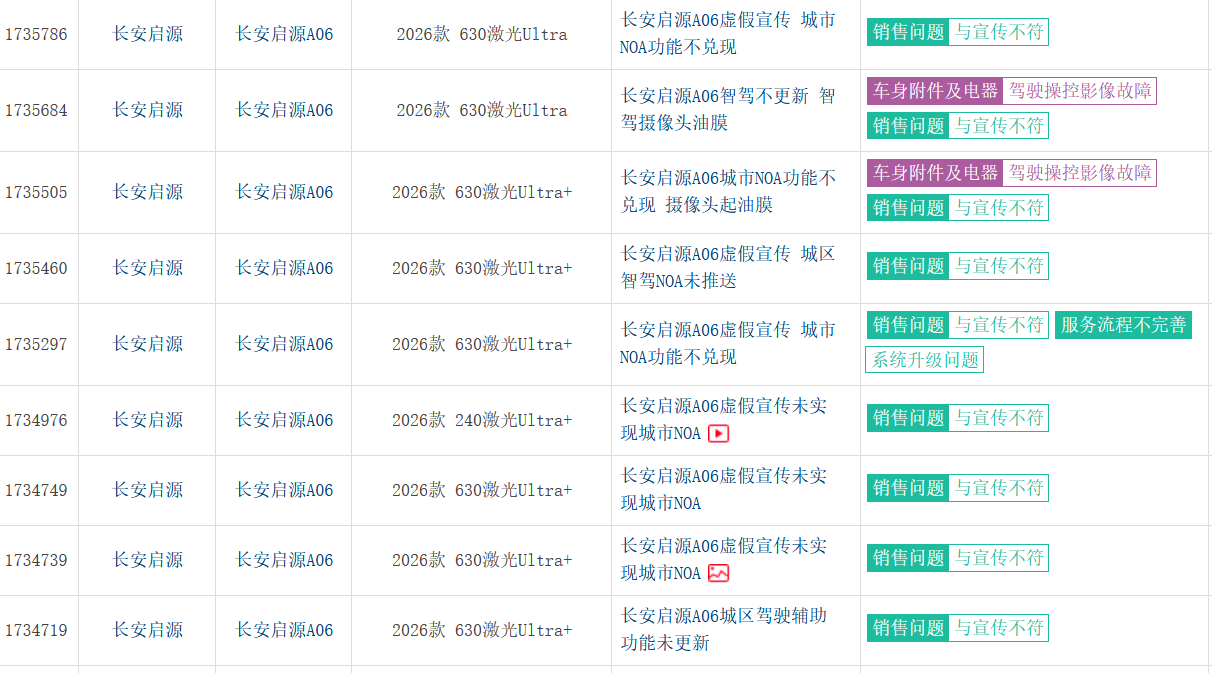Click 销售问题 与宣传不符 tag in row 1735460

tap(957, 266)
